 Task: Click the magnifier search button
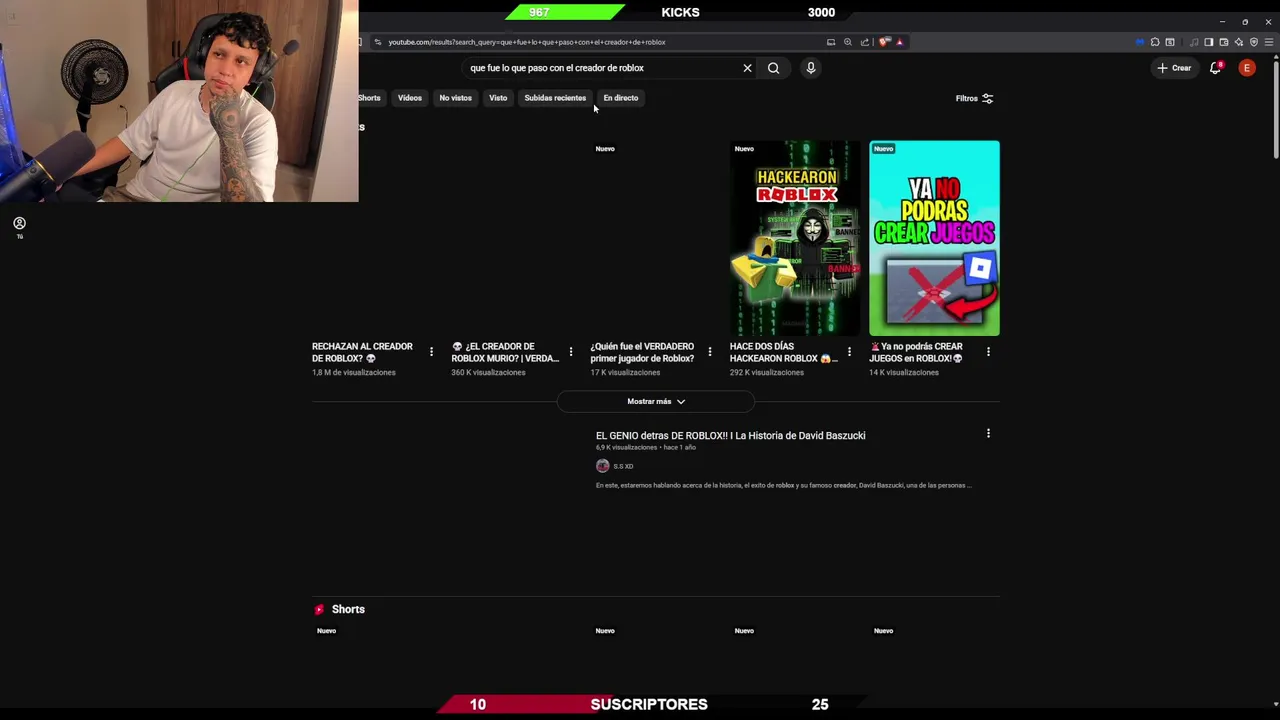pyautogui.click(x=773, y=68)
